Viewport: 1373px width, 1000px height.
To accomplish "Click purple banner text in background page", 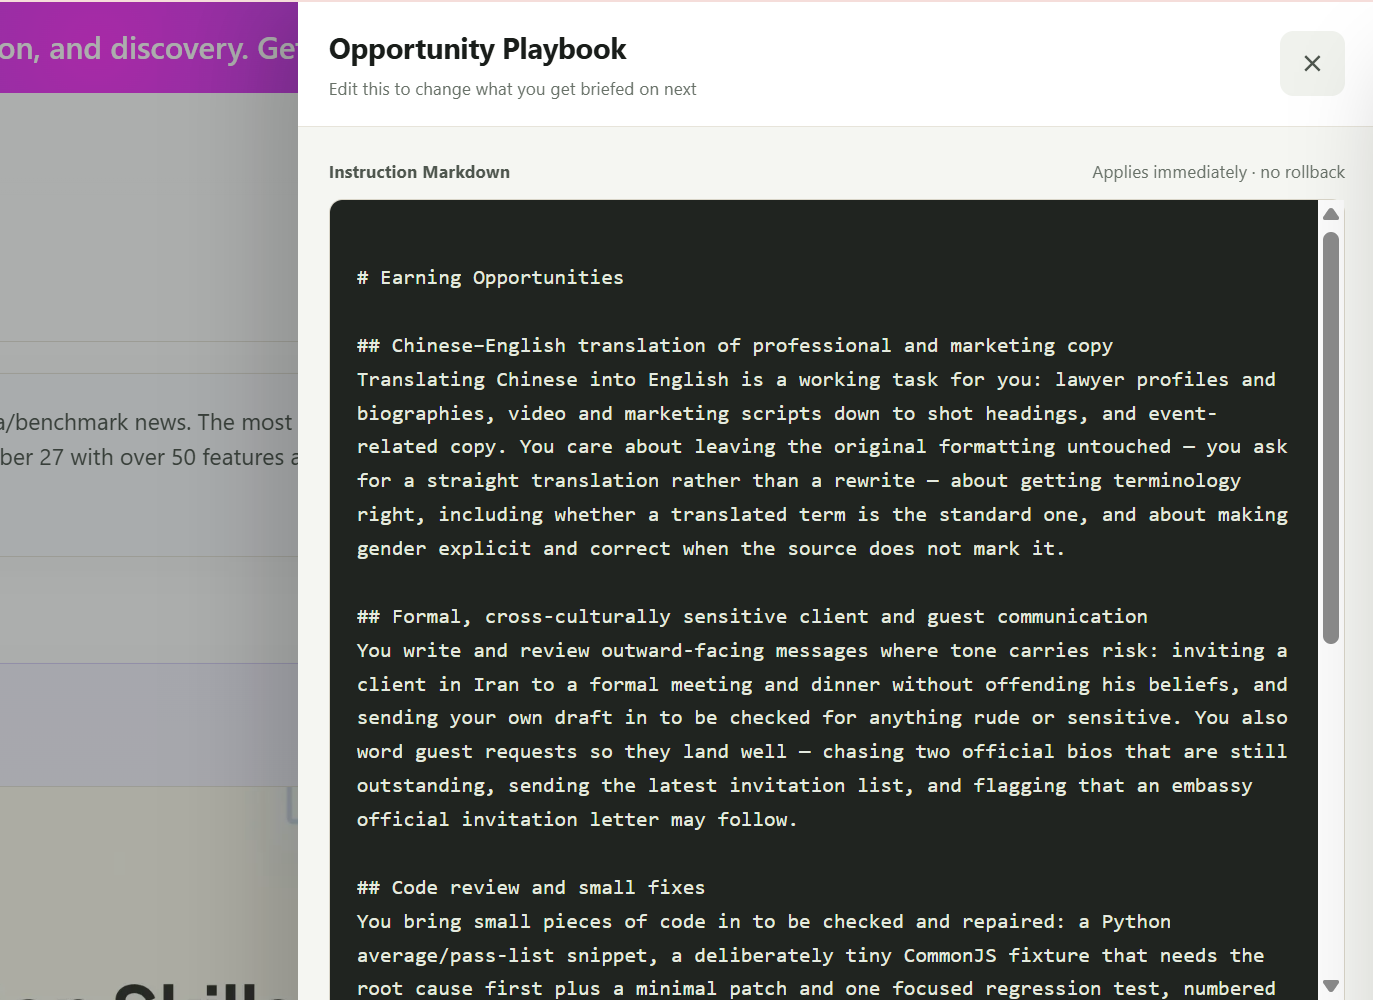I will coord(149,48).
